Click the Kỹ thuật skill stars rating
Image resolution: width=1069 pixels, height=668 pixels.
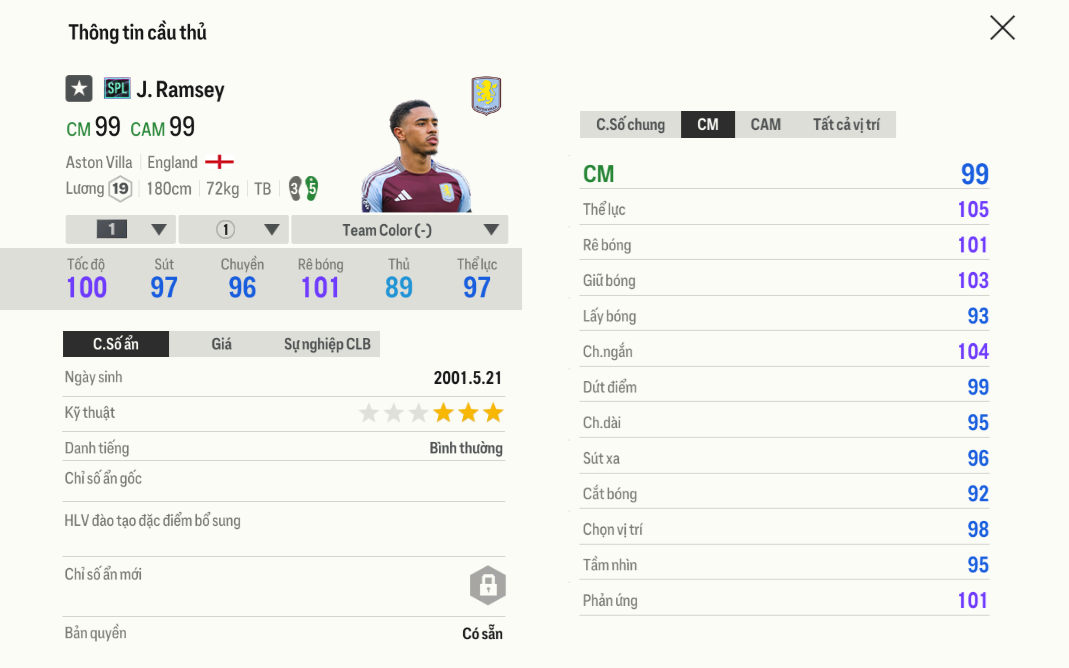click(x=431, y=413)
